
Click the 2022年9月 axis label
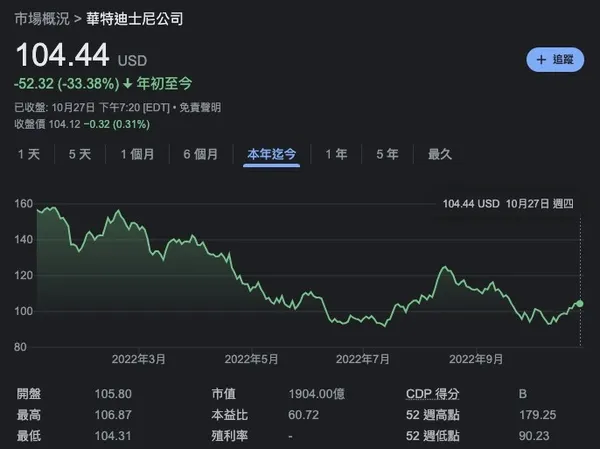pos(476,359)
